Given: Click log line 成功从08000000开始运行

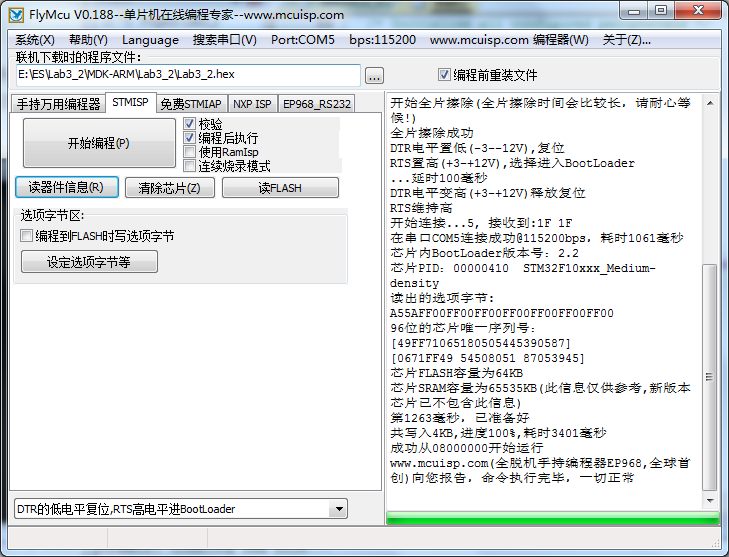Looking at the screenshot, I should point(466,448).
